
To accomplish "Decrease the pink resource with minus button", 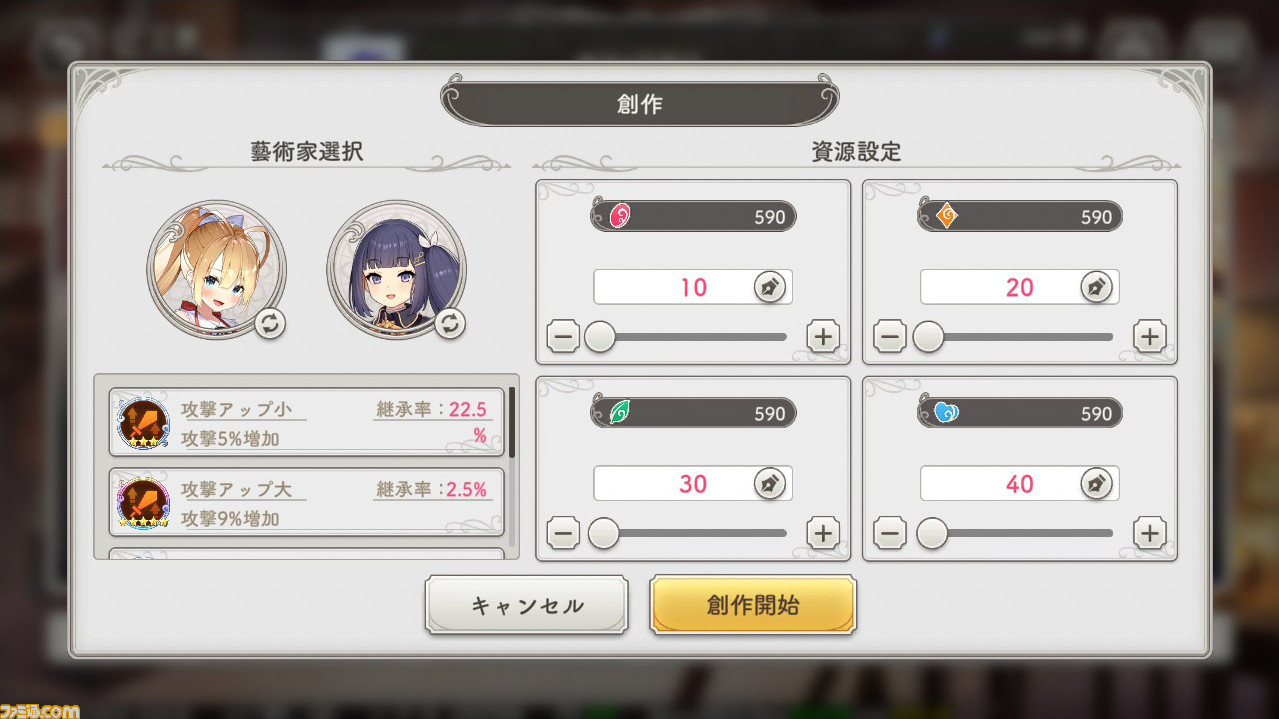I will click(x=564, y=337).
